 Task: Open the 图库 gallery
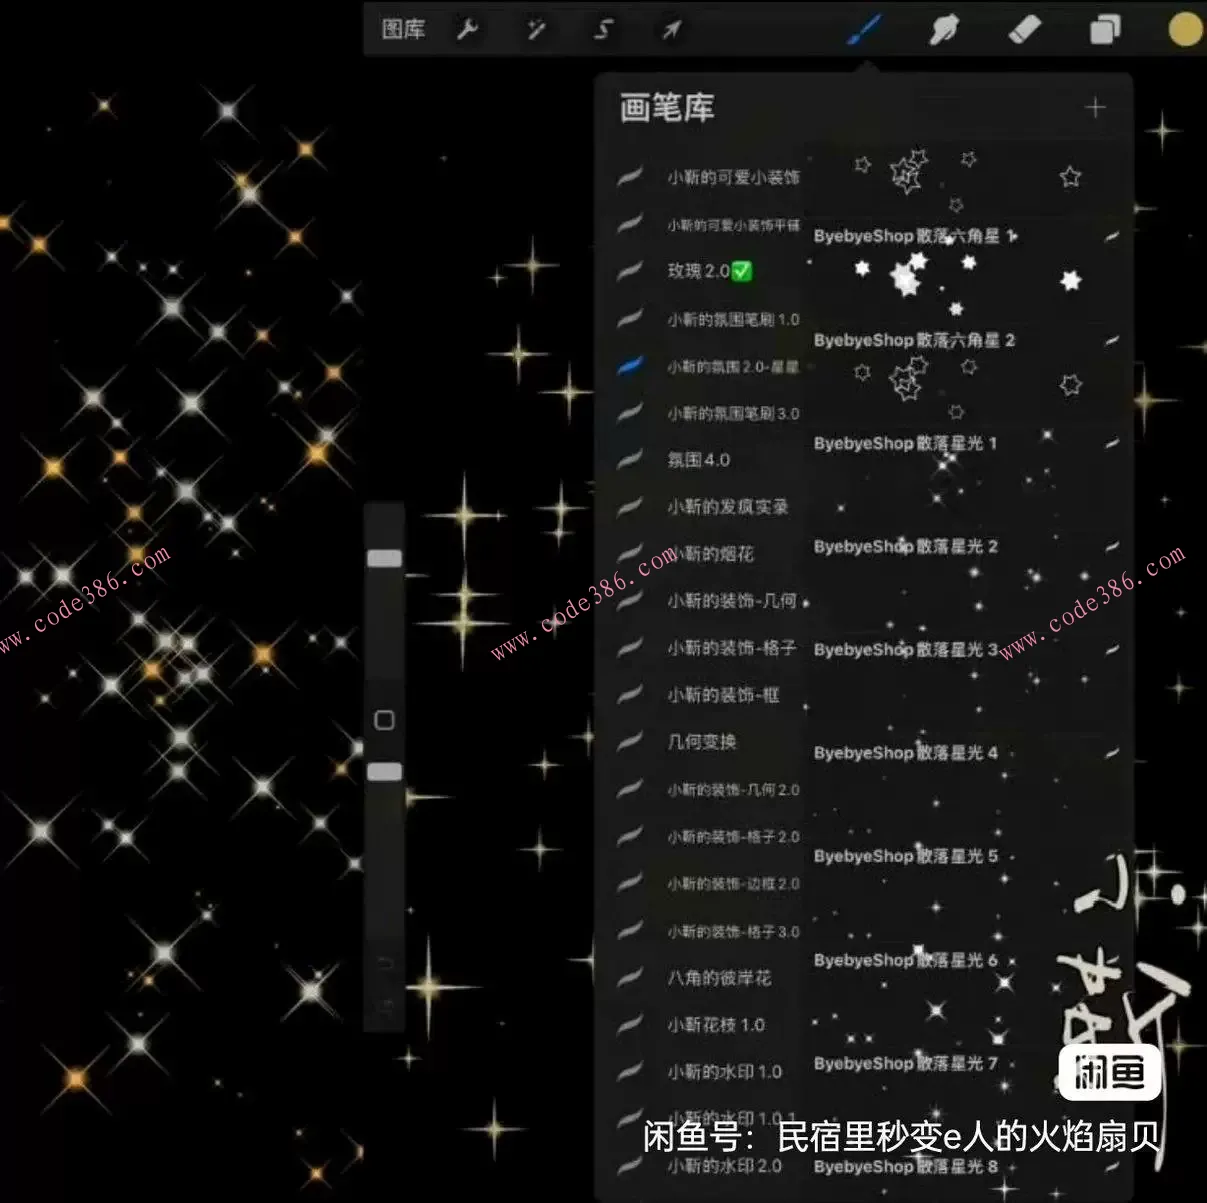404,29
